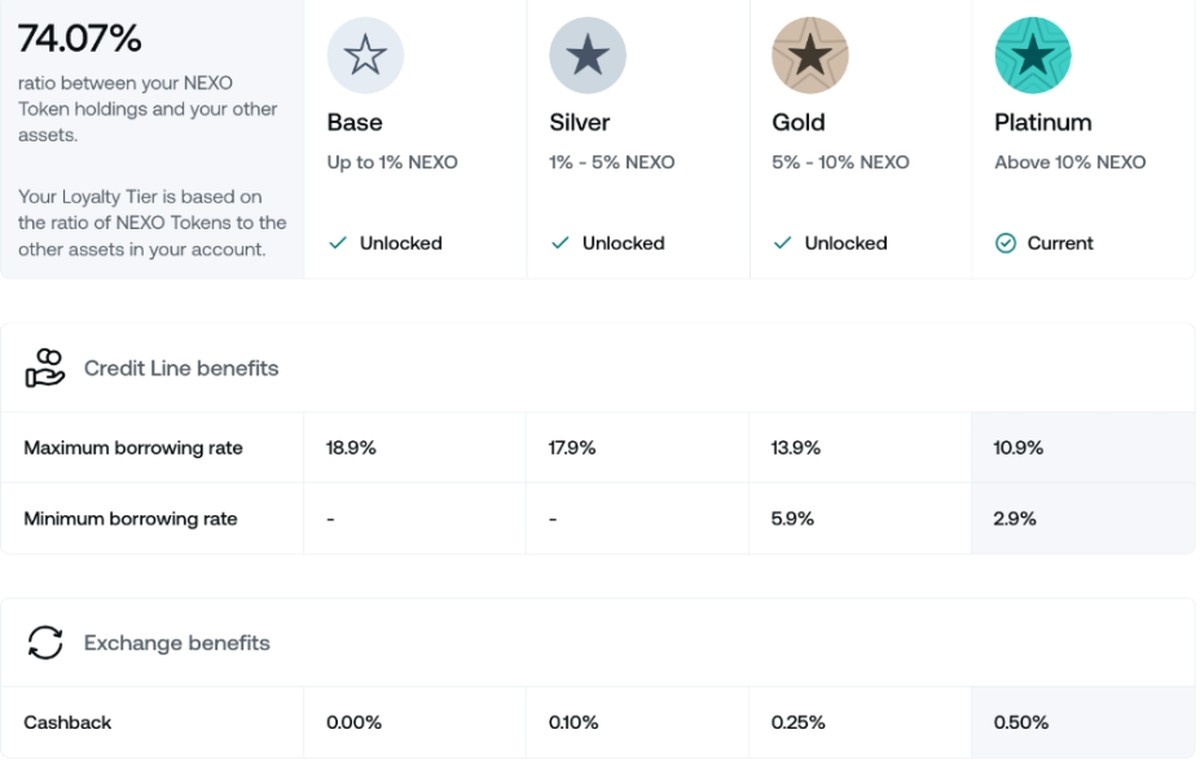Select the Platinum tier heading
This screenshot has height=765, width=1200.
[x=1042, y=122]
